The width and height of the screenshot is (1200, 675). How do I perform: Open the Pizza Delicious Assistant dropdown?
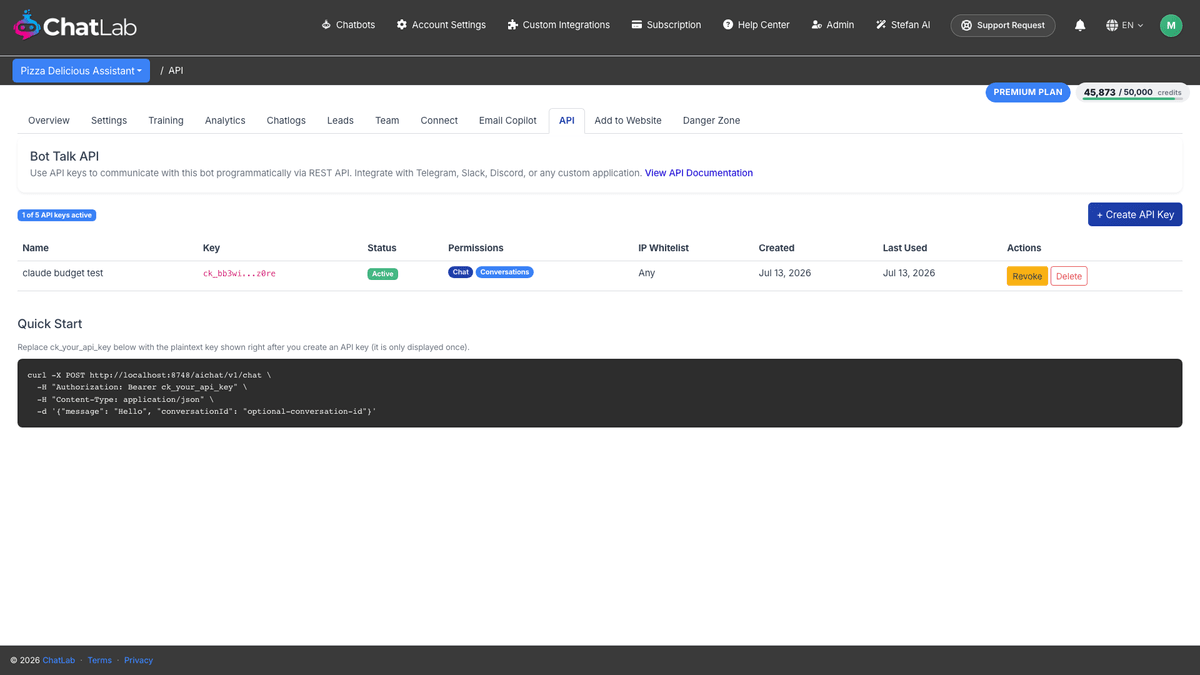81,71
